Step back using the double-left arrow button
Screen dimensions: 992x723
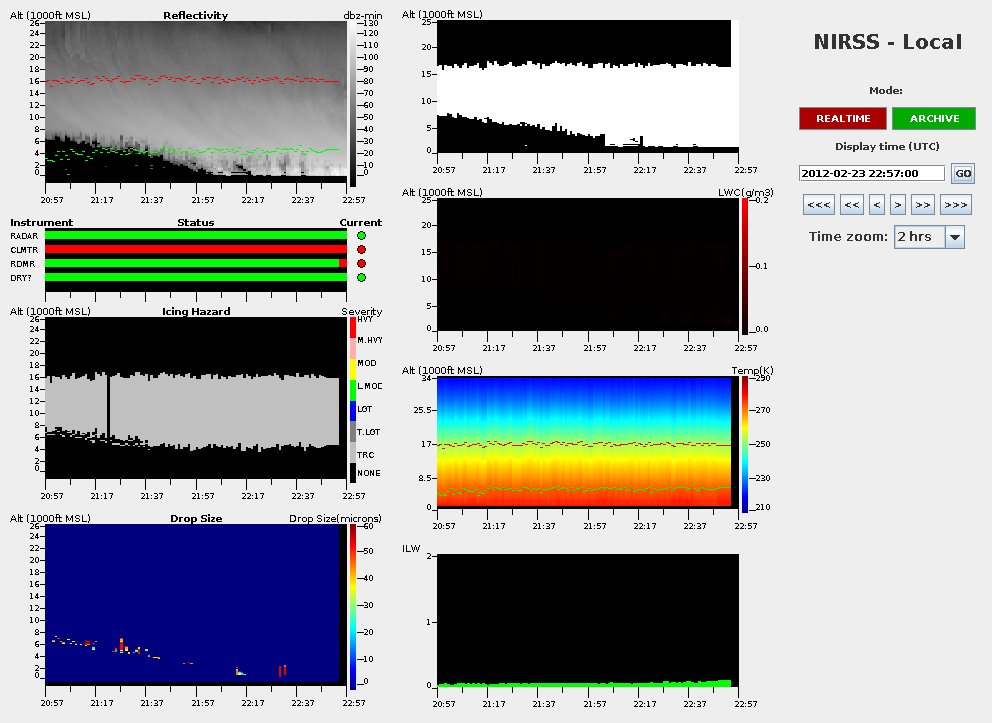pyautogui.click(x=852, y=205)
